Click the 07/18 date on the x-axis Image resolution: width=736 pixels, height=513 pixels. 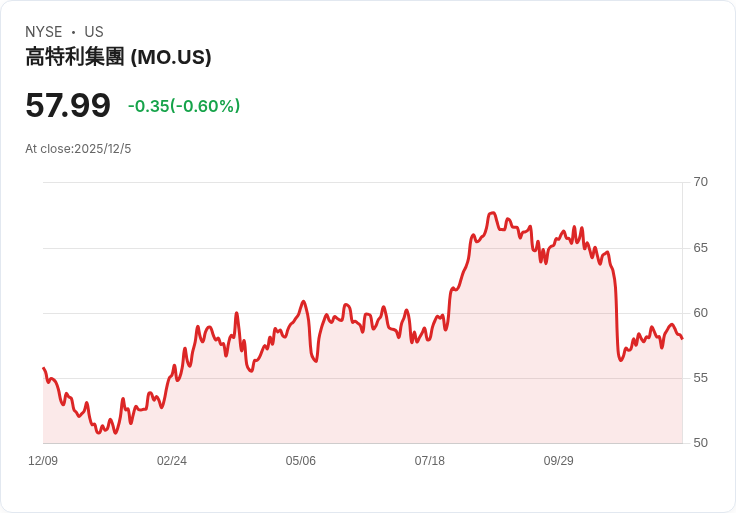430,461
